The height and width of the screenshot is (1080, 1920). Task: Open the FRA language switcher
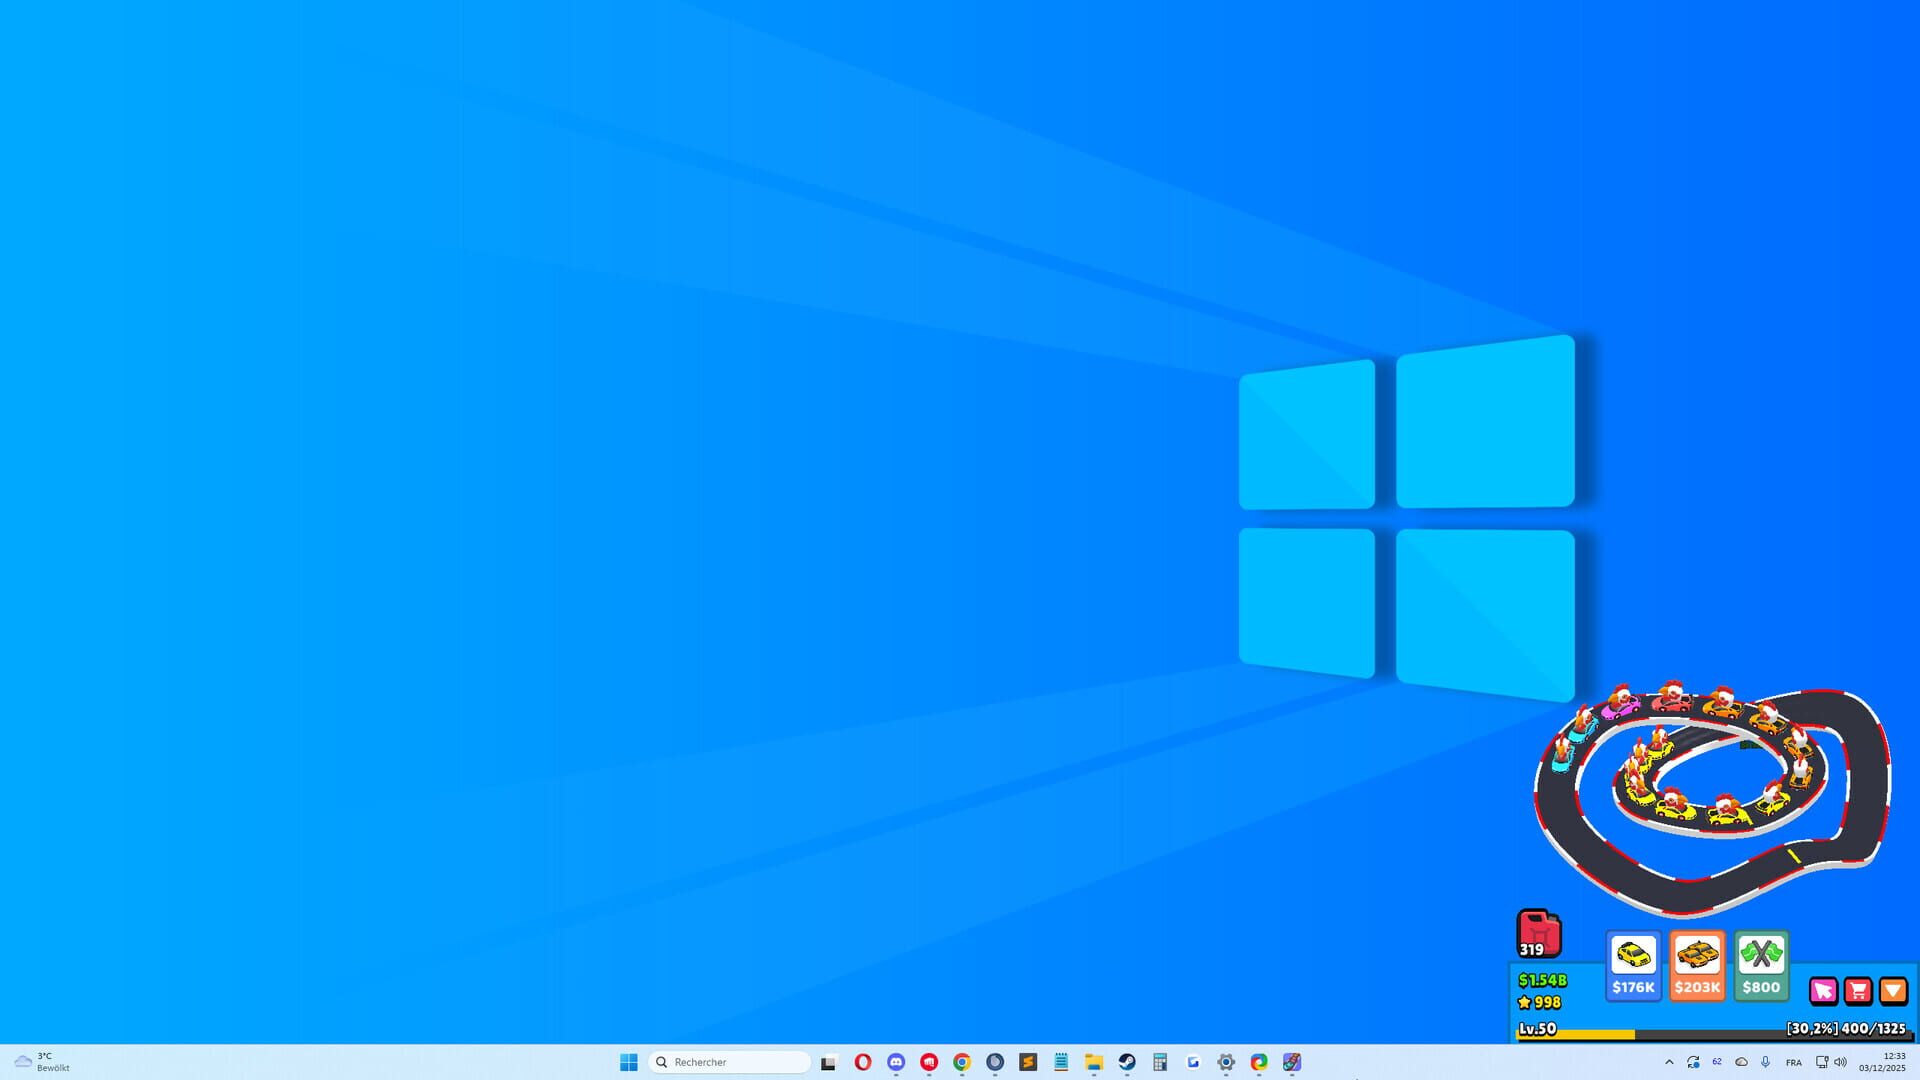pos(1793,1063)
